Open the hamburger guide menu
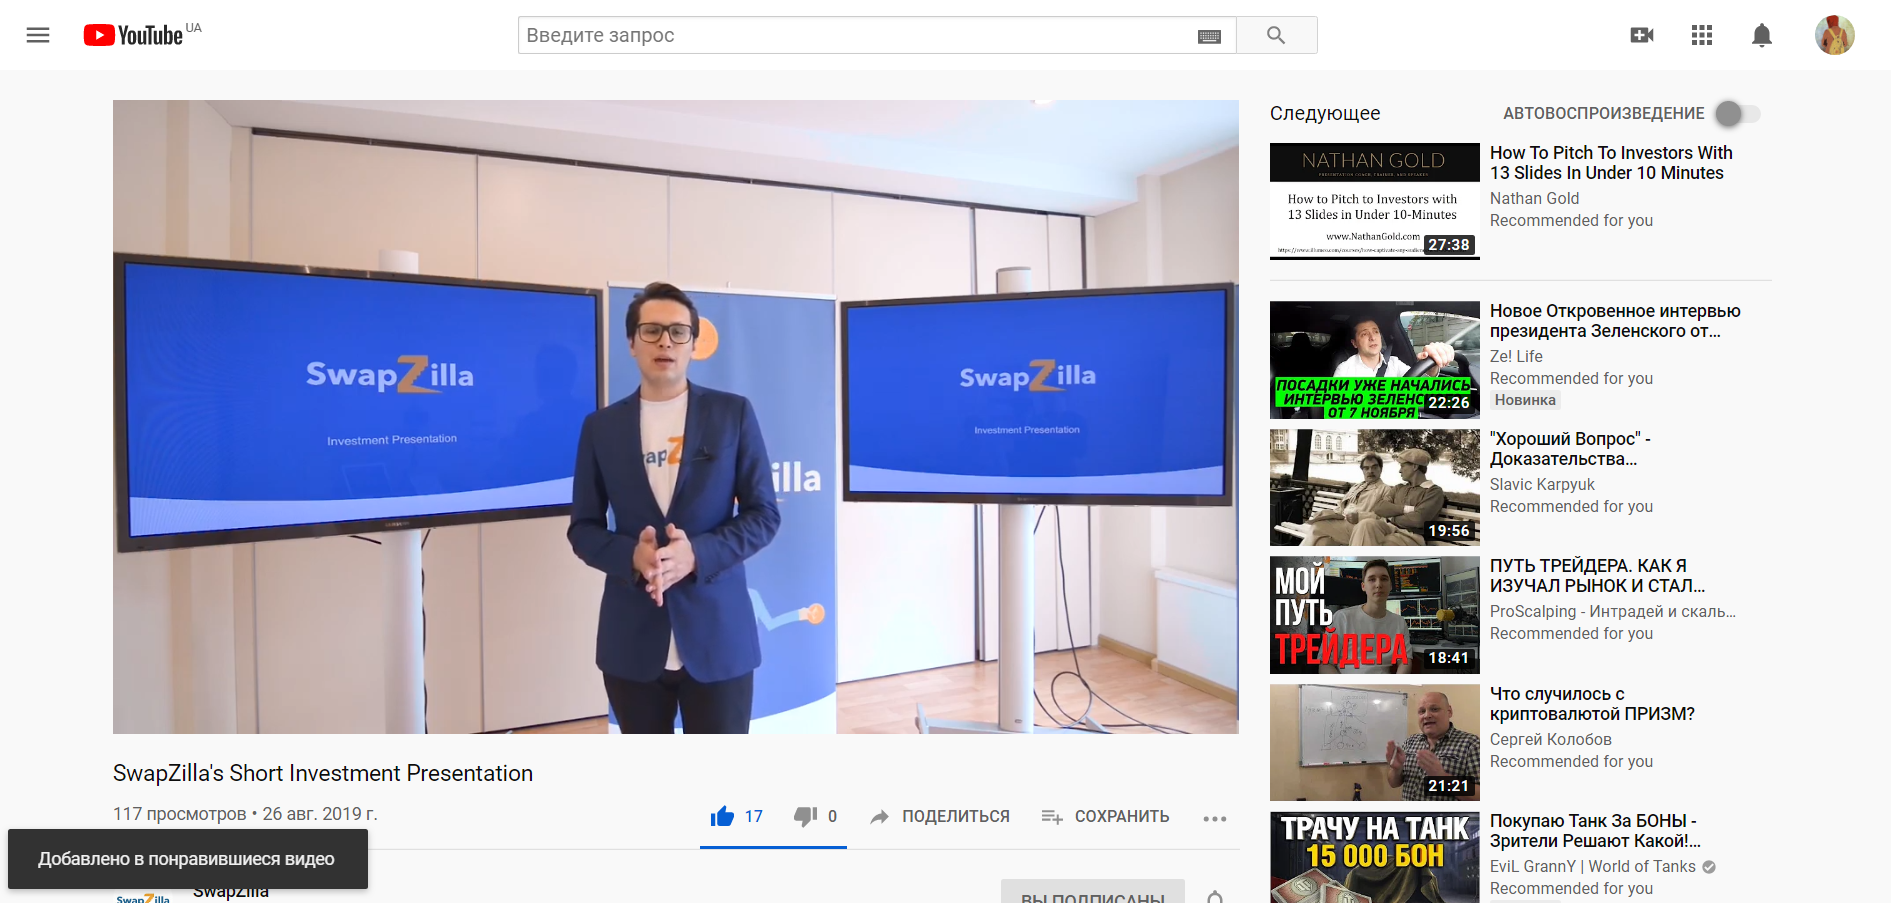Viewport: 1891px width, 903px height. (38, 35)
